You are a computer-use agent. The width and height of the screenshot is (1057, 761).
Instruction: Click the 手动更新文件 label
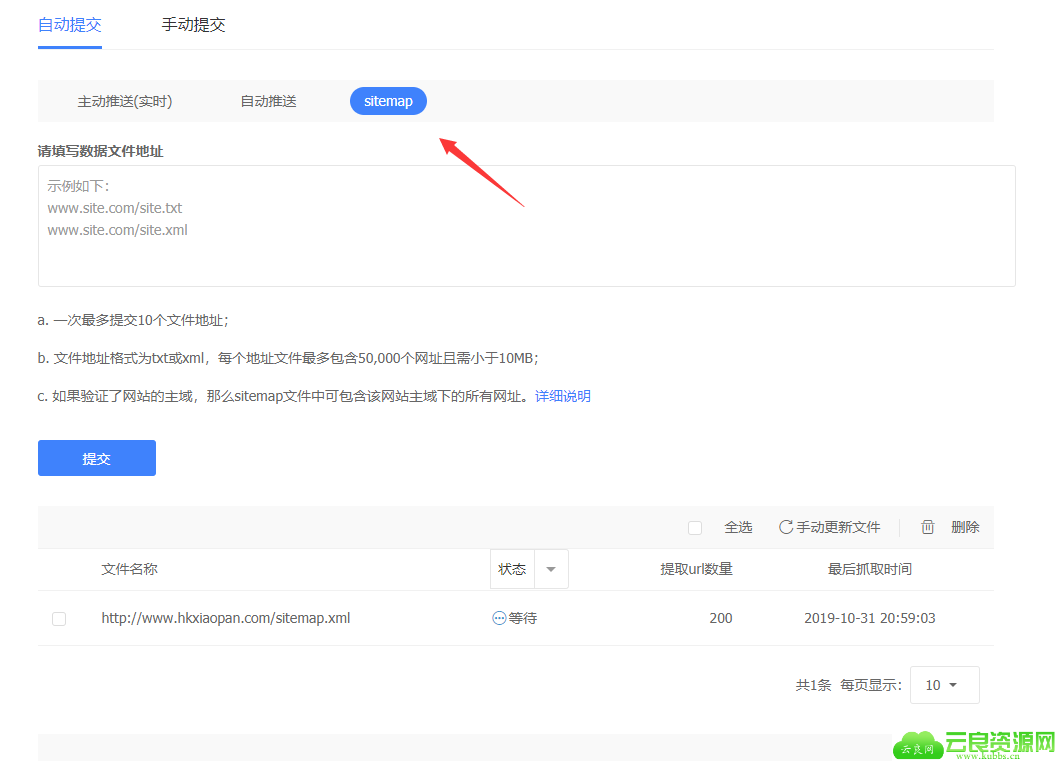[838, 527]
